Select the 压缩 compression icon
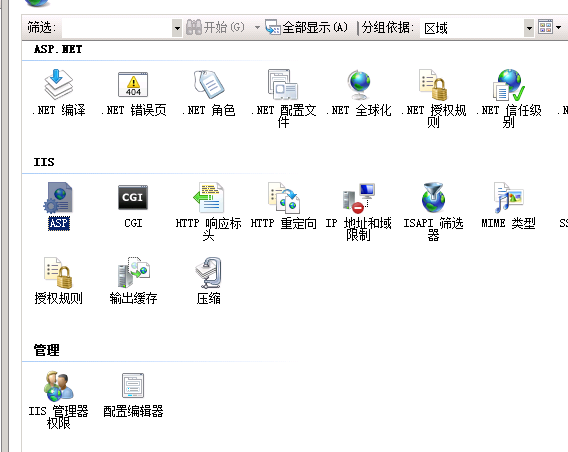 (208, 273)
